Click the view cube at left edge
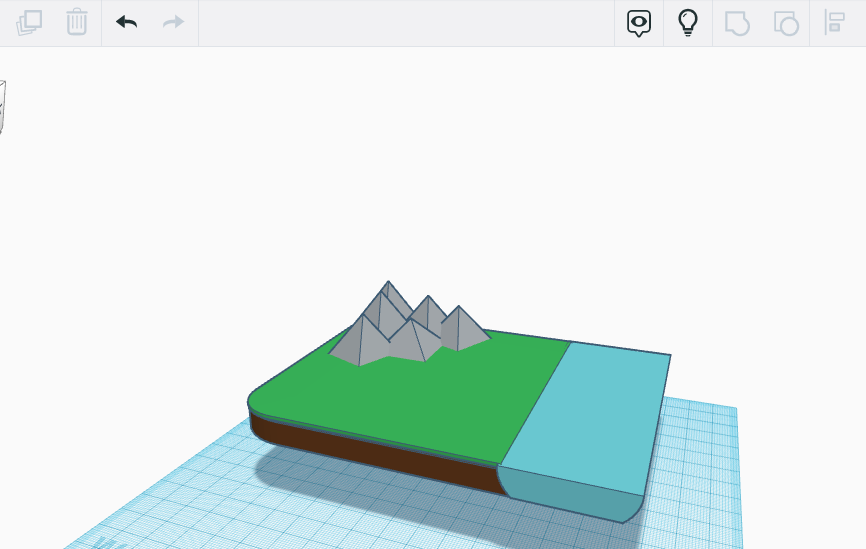The image size is (866, 549). pyautogui.click(x=2, y=107)
